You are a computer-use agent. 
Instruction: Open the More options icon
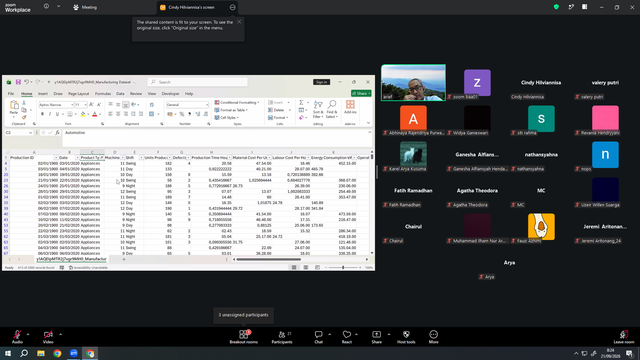(x=433, y=334)
